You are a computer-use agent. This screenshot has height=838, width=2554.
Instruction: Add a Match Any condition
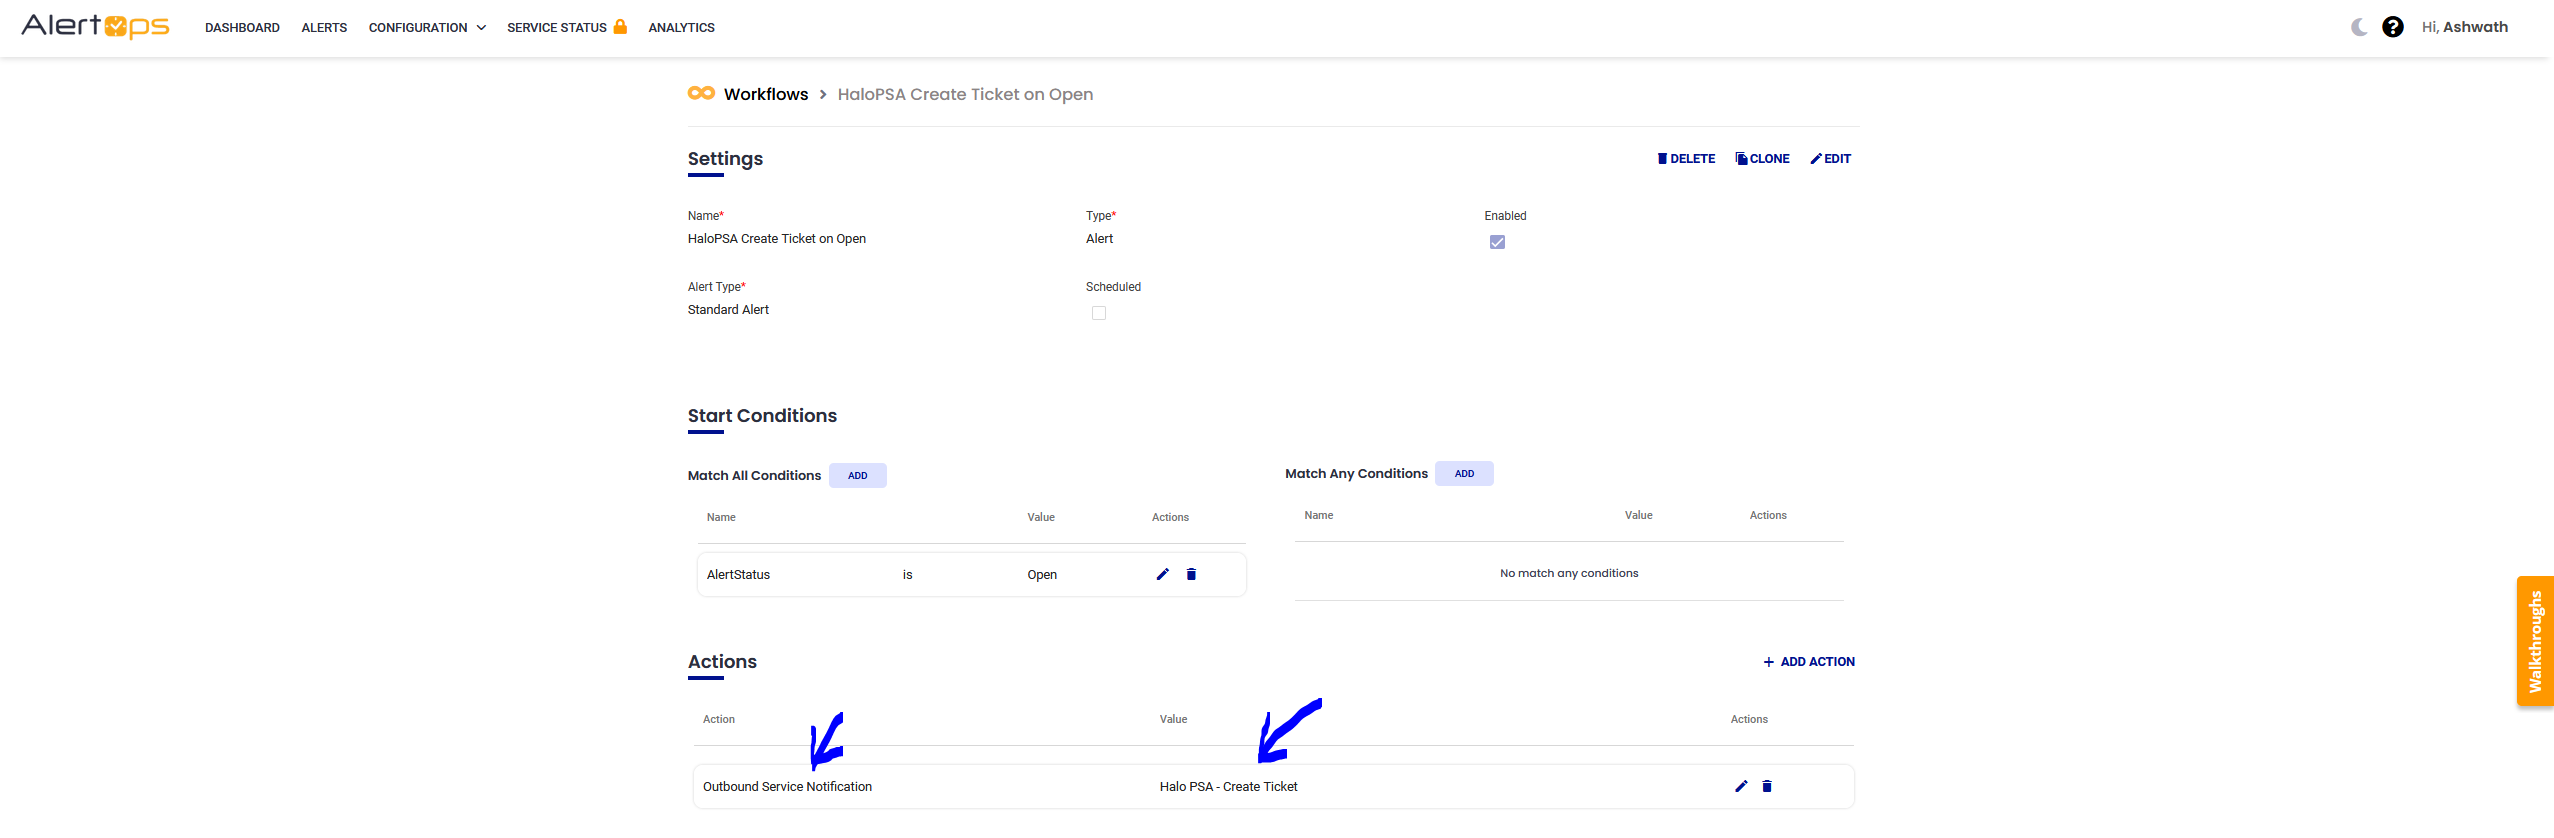tap(1464, 474)
